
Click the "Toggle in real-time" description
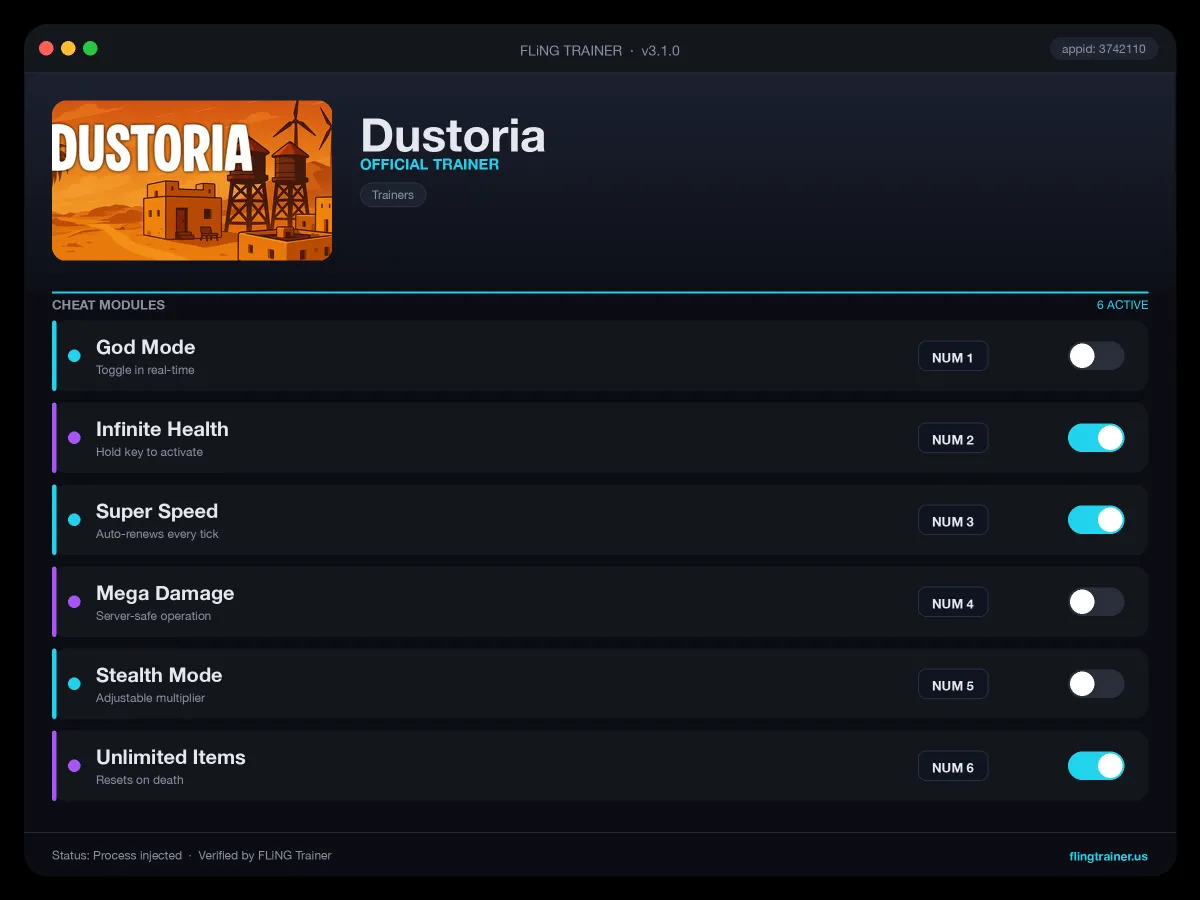tap(145, 370)
